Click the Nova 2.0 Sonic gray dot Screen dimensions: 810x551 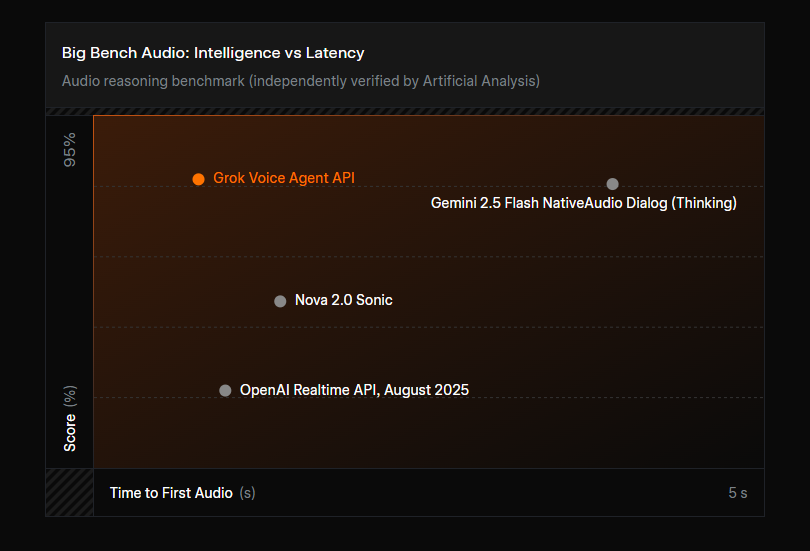tap(280, 301)
